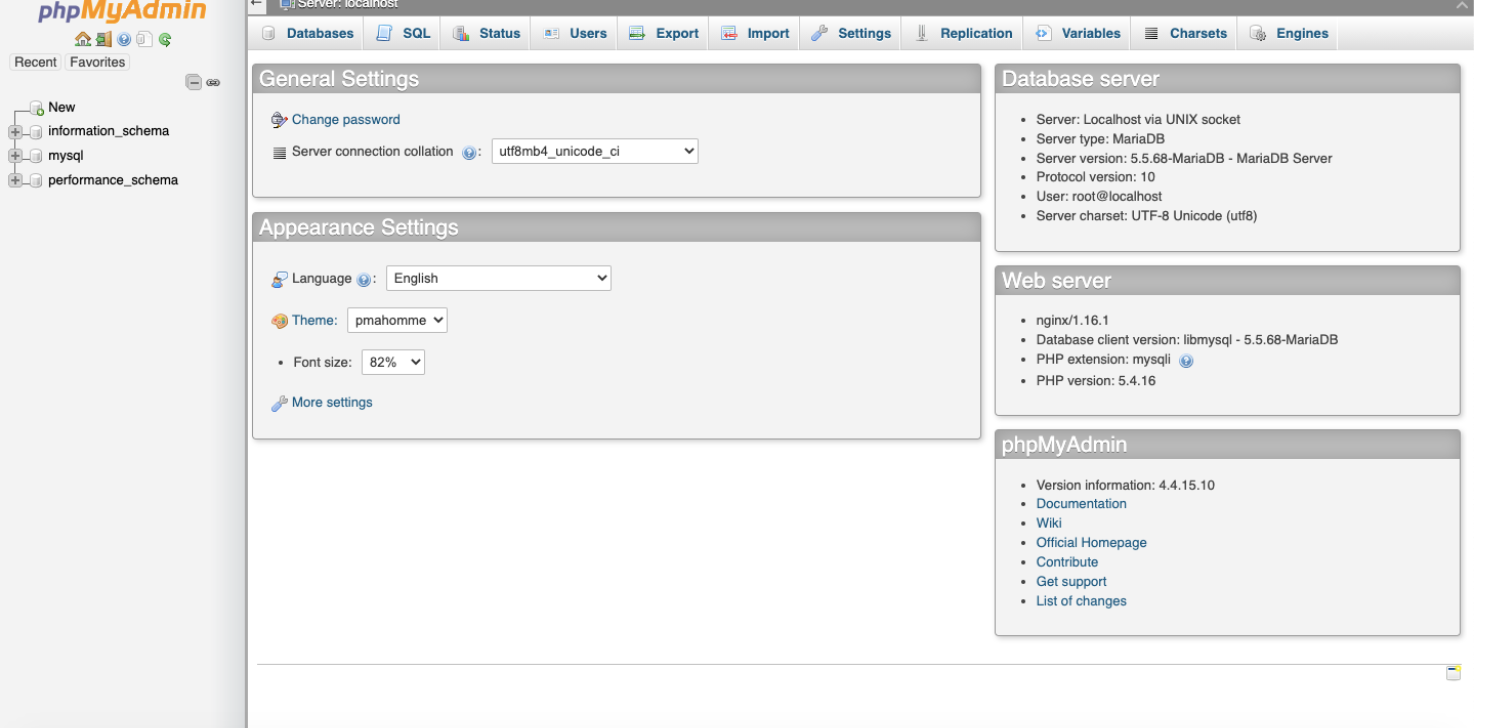The width and height of the screenshot is (1487, 728).
Task: Click the Charsets tab icon
Action: [x=1151, y=33]
